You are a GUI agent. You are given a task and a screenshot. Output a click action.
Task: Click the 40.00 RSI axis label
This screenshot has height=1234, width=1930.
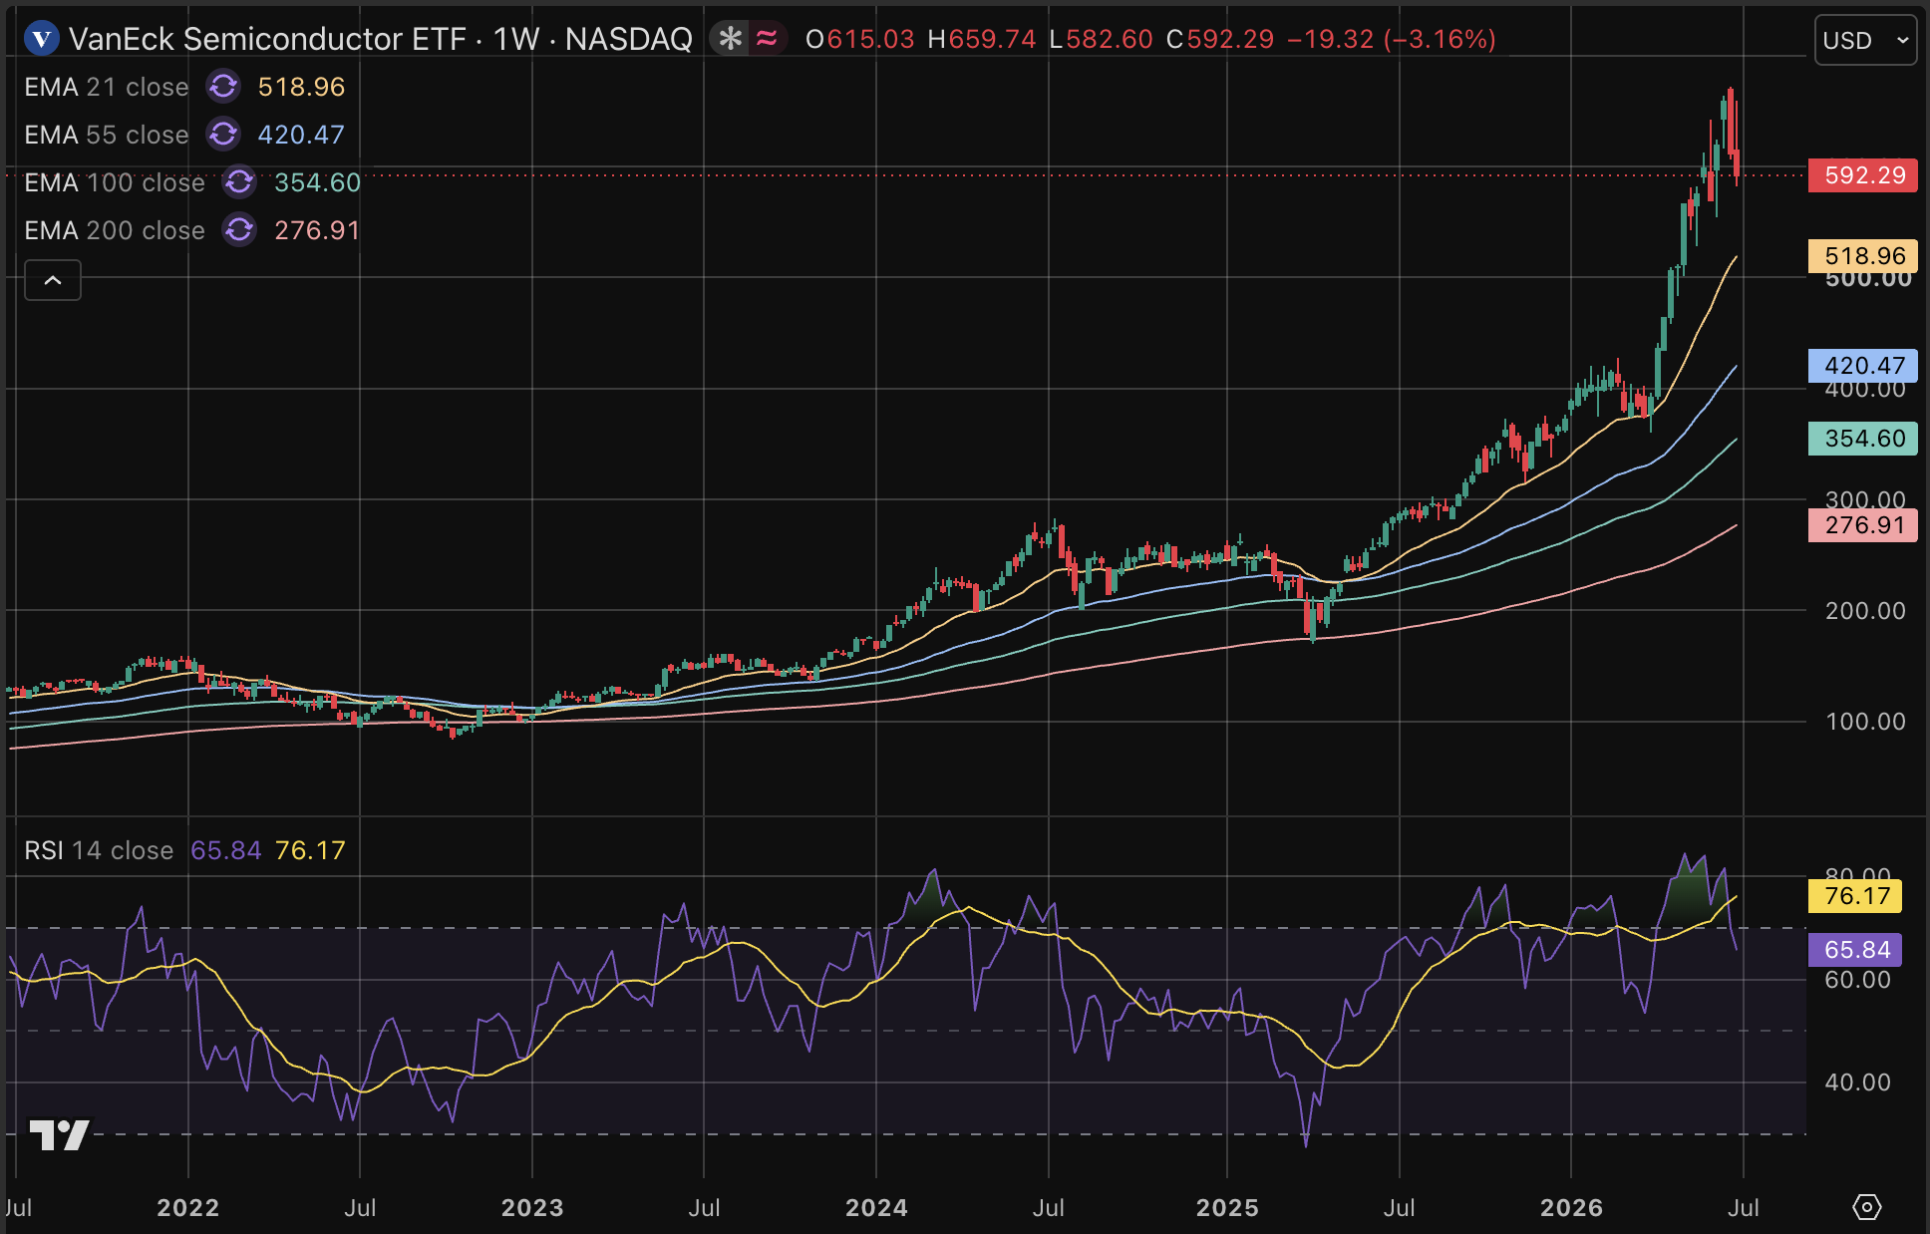click(1857, 1082)
